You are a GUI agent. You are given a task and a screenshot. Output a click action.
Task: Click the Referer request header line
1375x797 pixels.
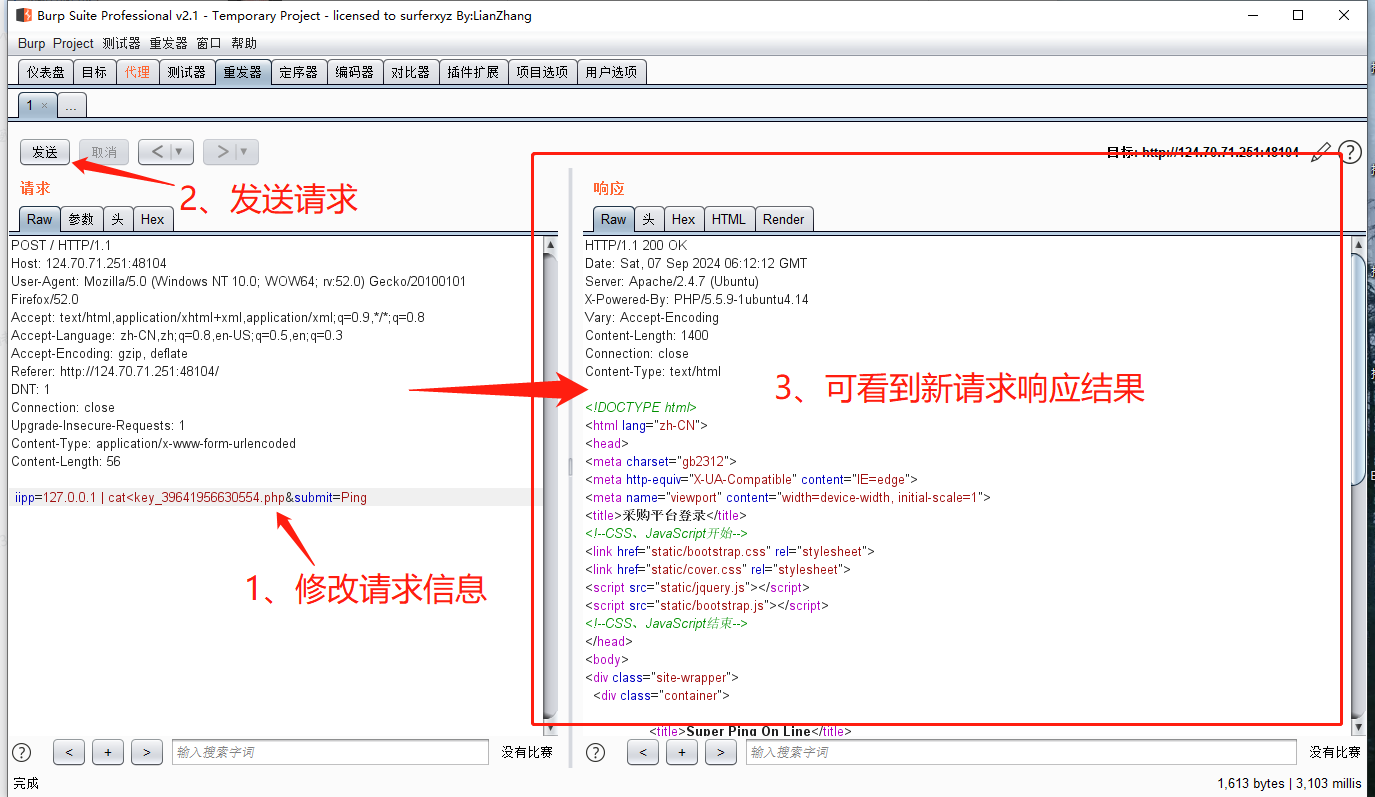115,371
